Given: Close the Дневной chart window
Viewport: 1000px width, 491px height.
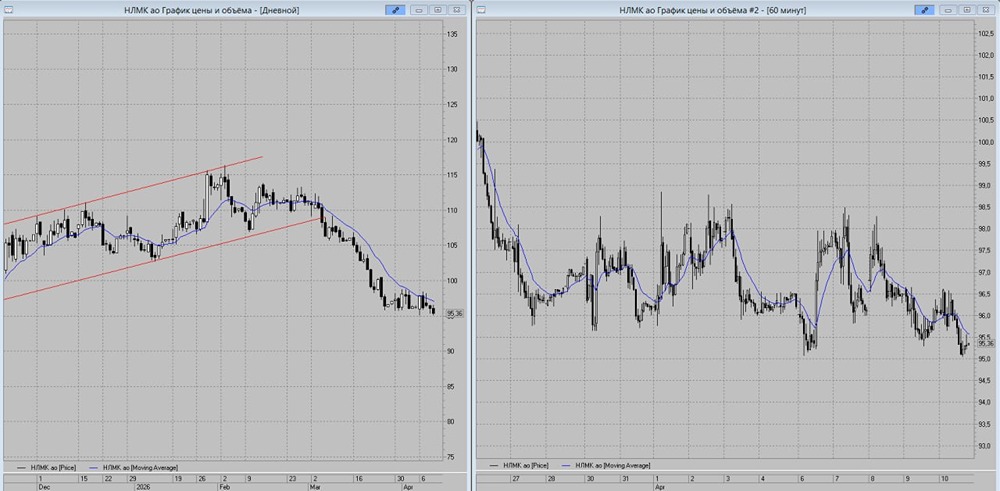Looking at the screenshot, I should [x=456, y=10].
